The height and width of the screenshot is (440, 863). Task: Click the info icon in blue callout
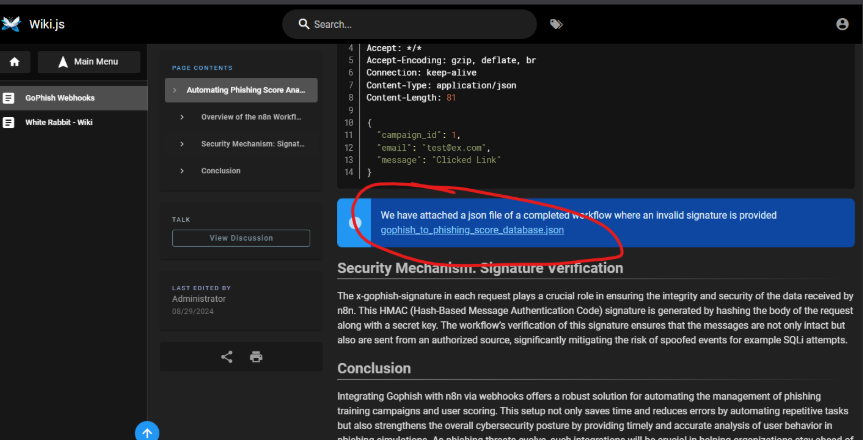(356, 222)
